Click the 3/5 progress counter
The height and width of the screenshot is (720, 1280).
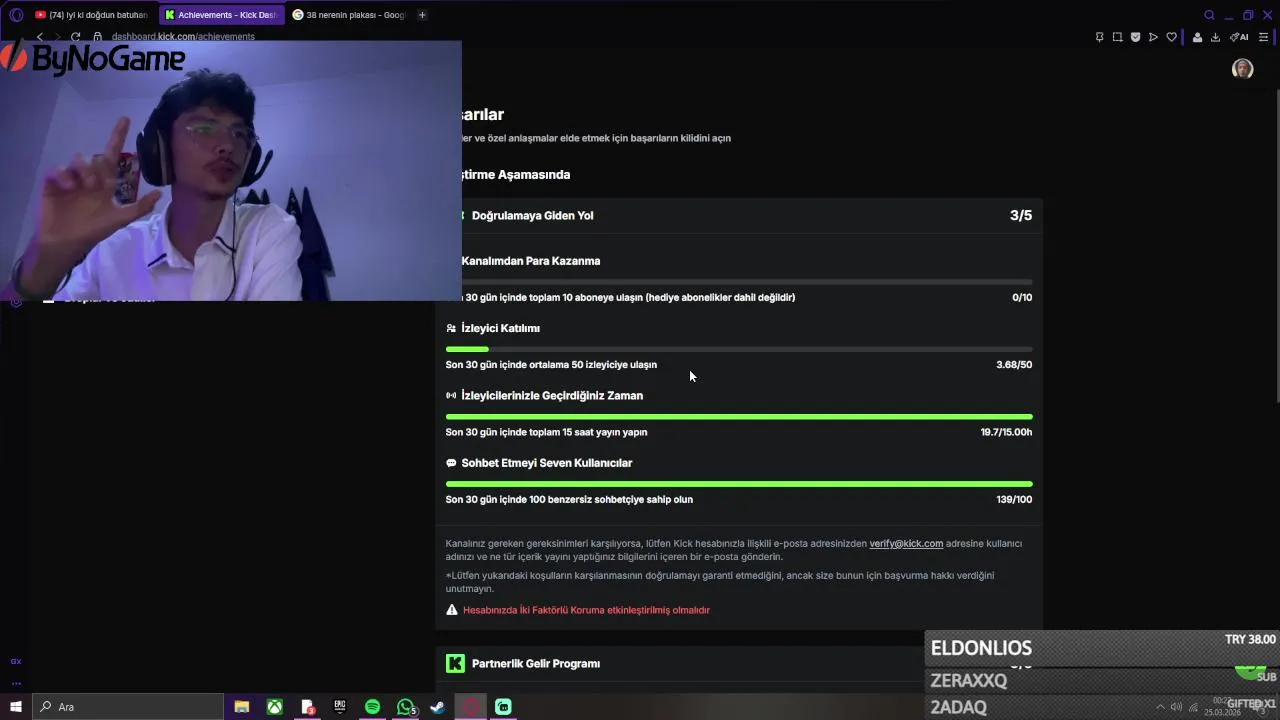[1021, 216]
